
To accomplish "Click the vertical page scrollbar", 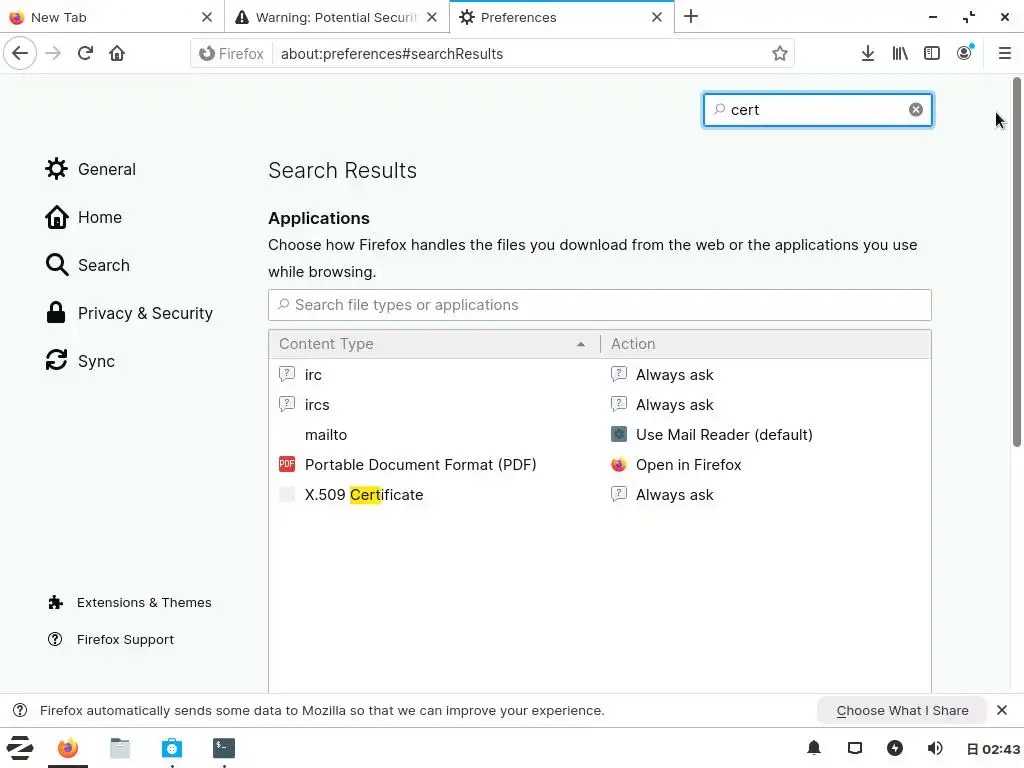I will [1017, 260].
